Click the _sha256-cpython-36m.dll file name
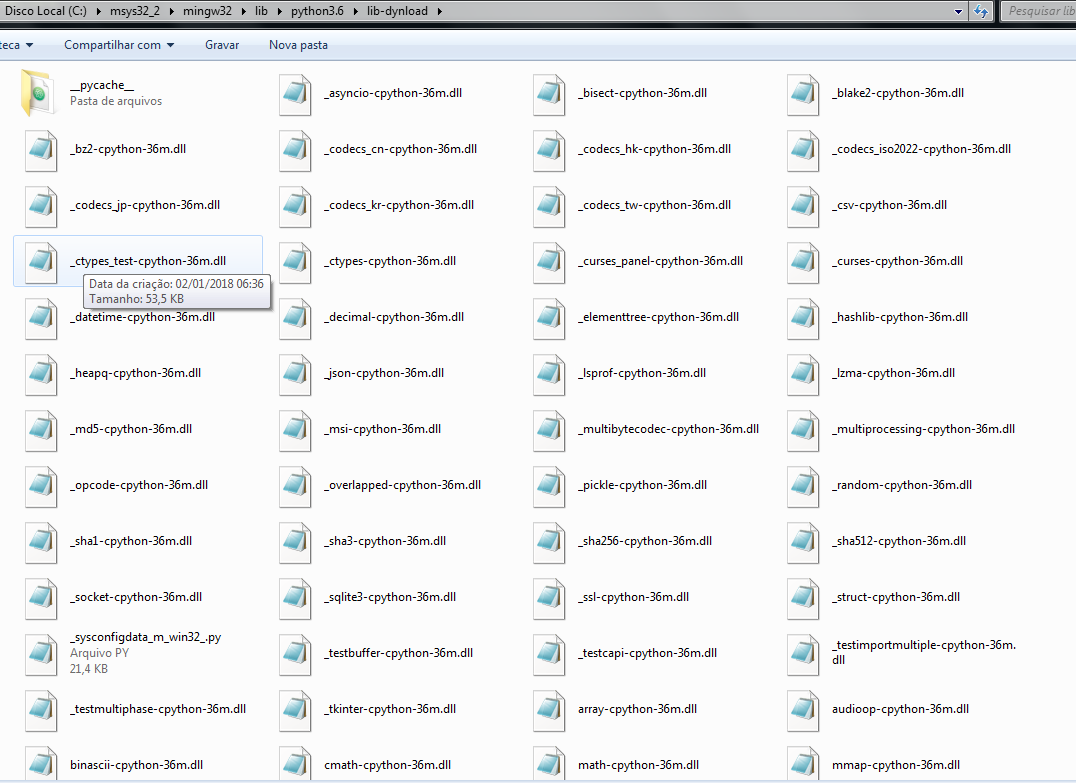 coord(645,541)
